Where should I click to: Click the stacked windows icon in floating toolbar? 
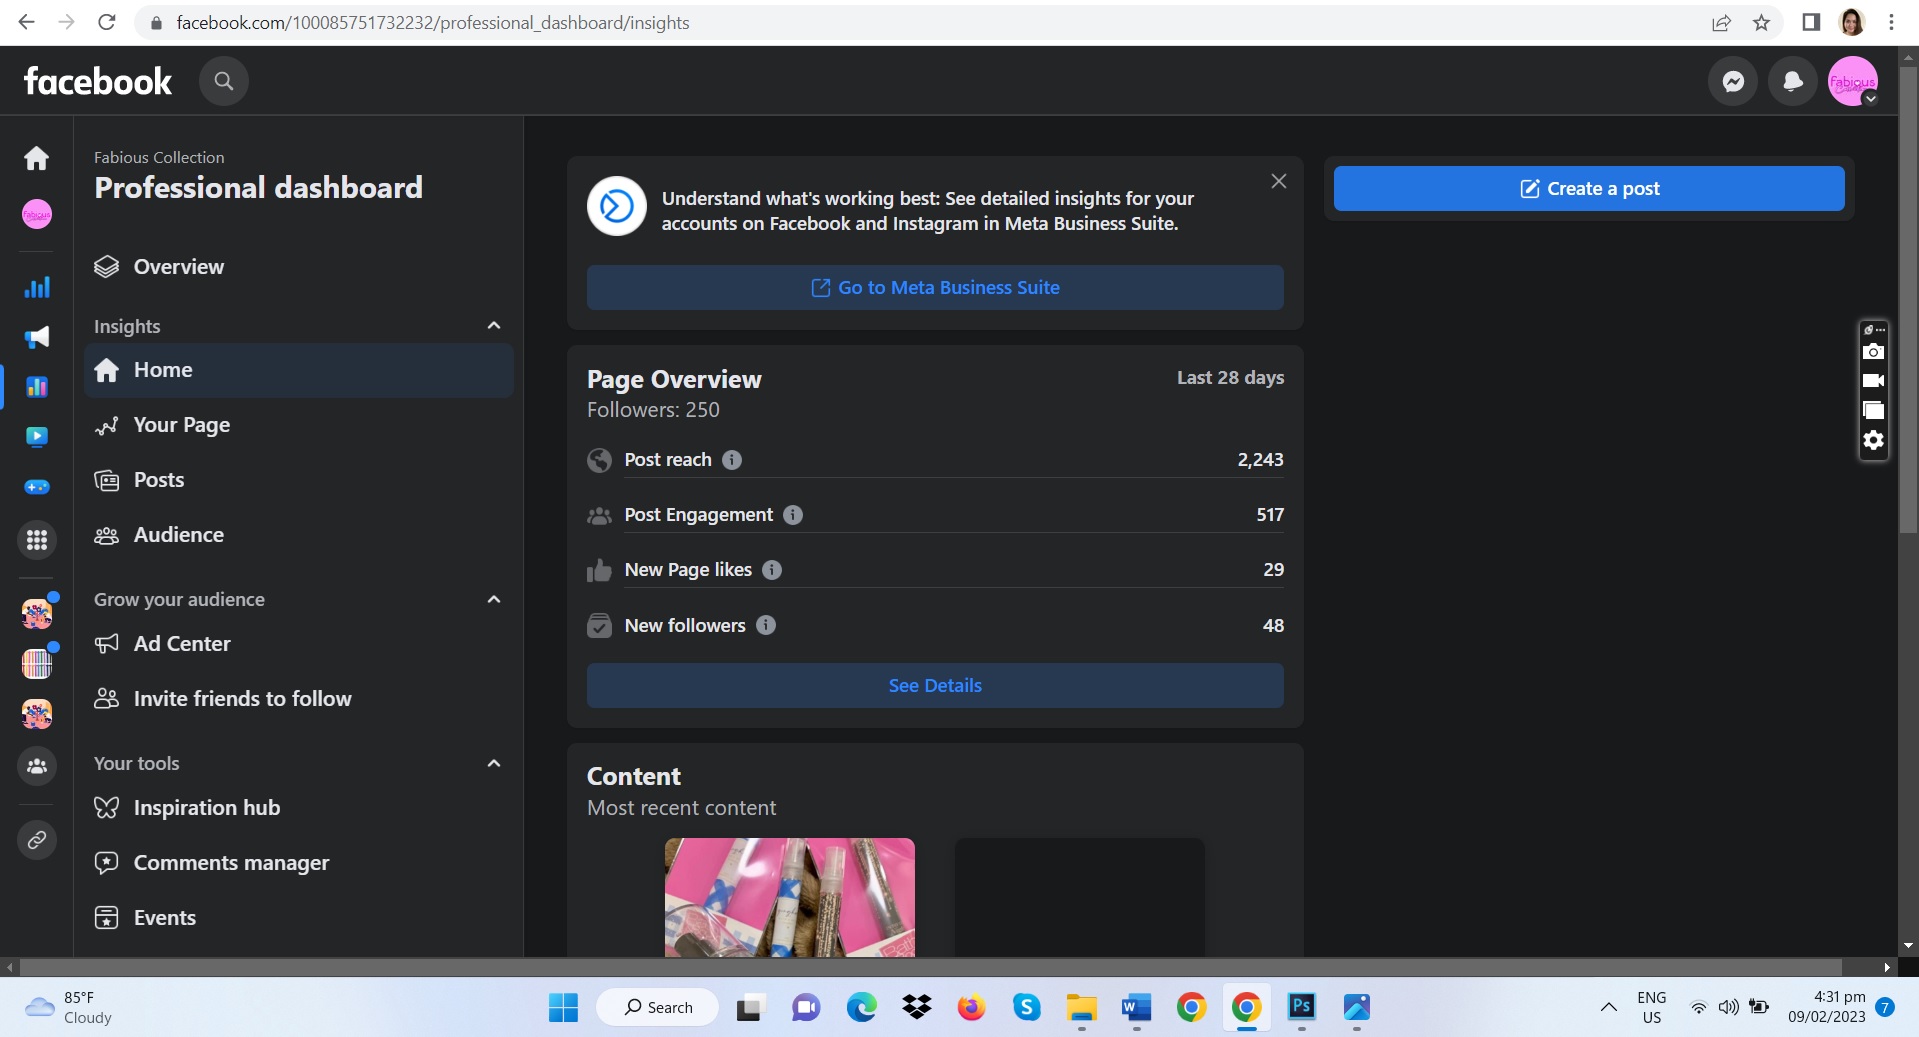(1874, 410)
